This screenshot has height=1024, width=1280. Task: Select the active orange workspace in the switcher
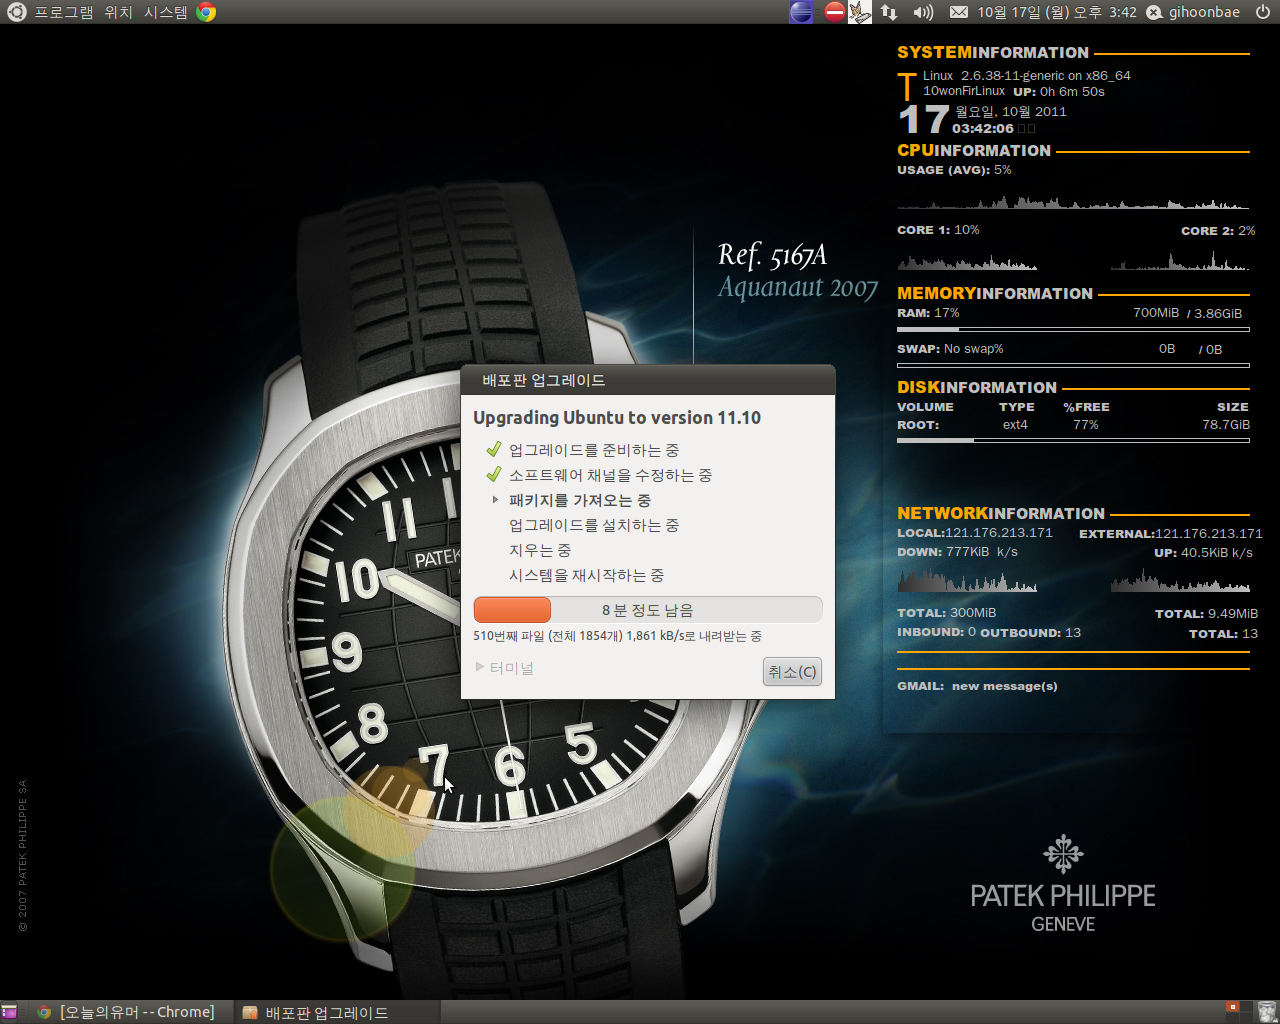pyautogui.click(x=1232, y=1006)
